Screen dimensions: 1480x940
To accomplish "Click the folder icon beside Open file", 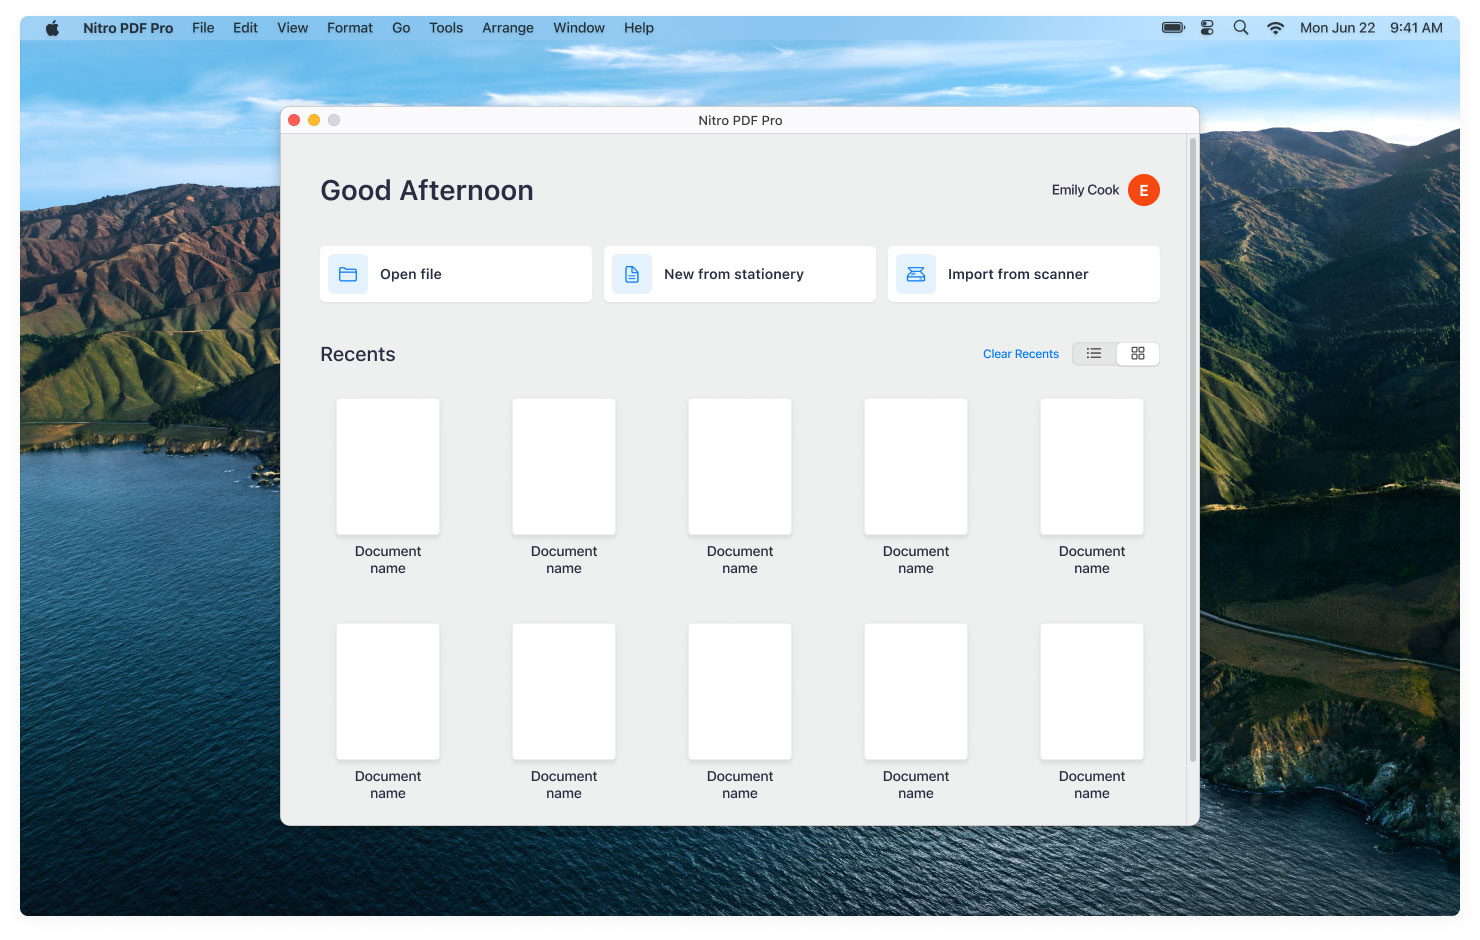I will click(348, 274).
